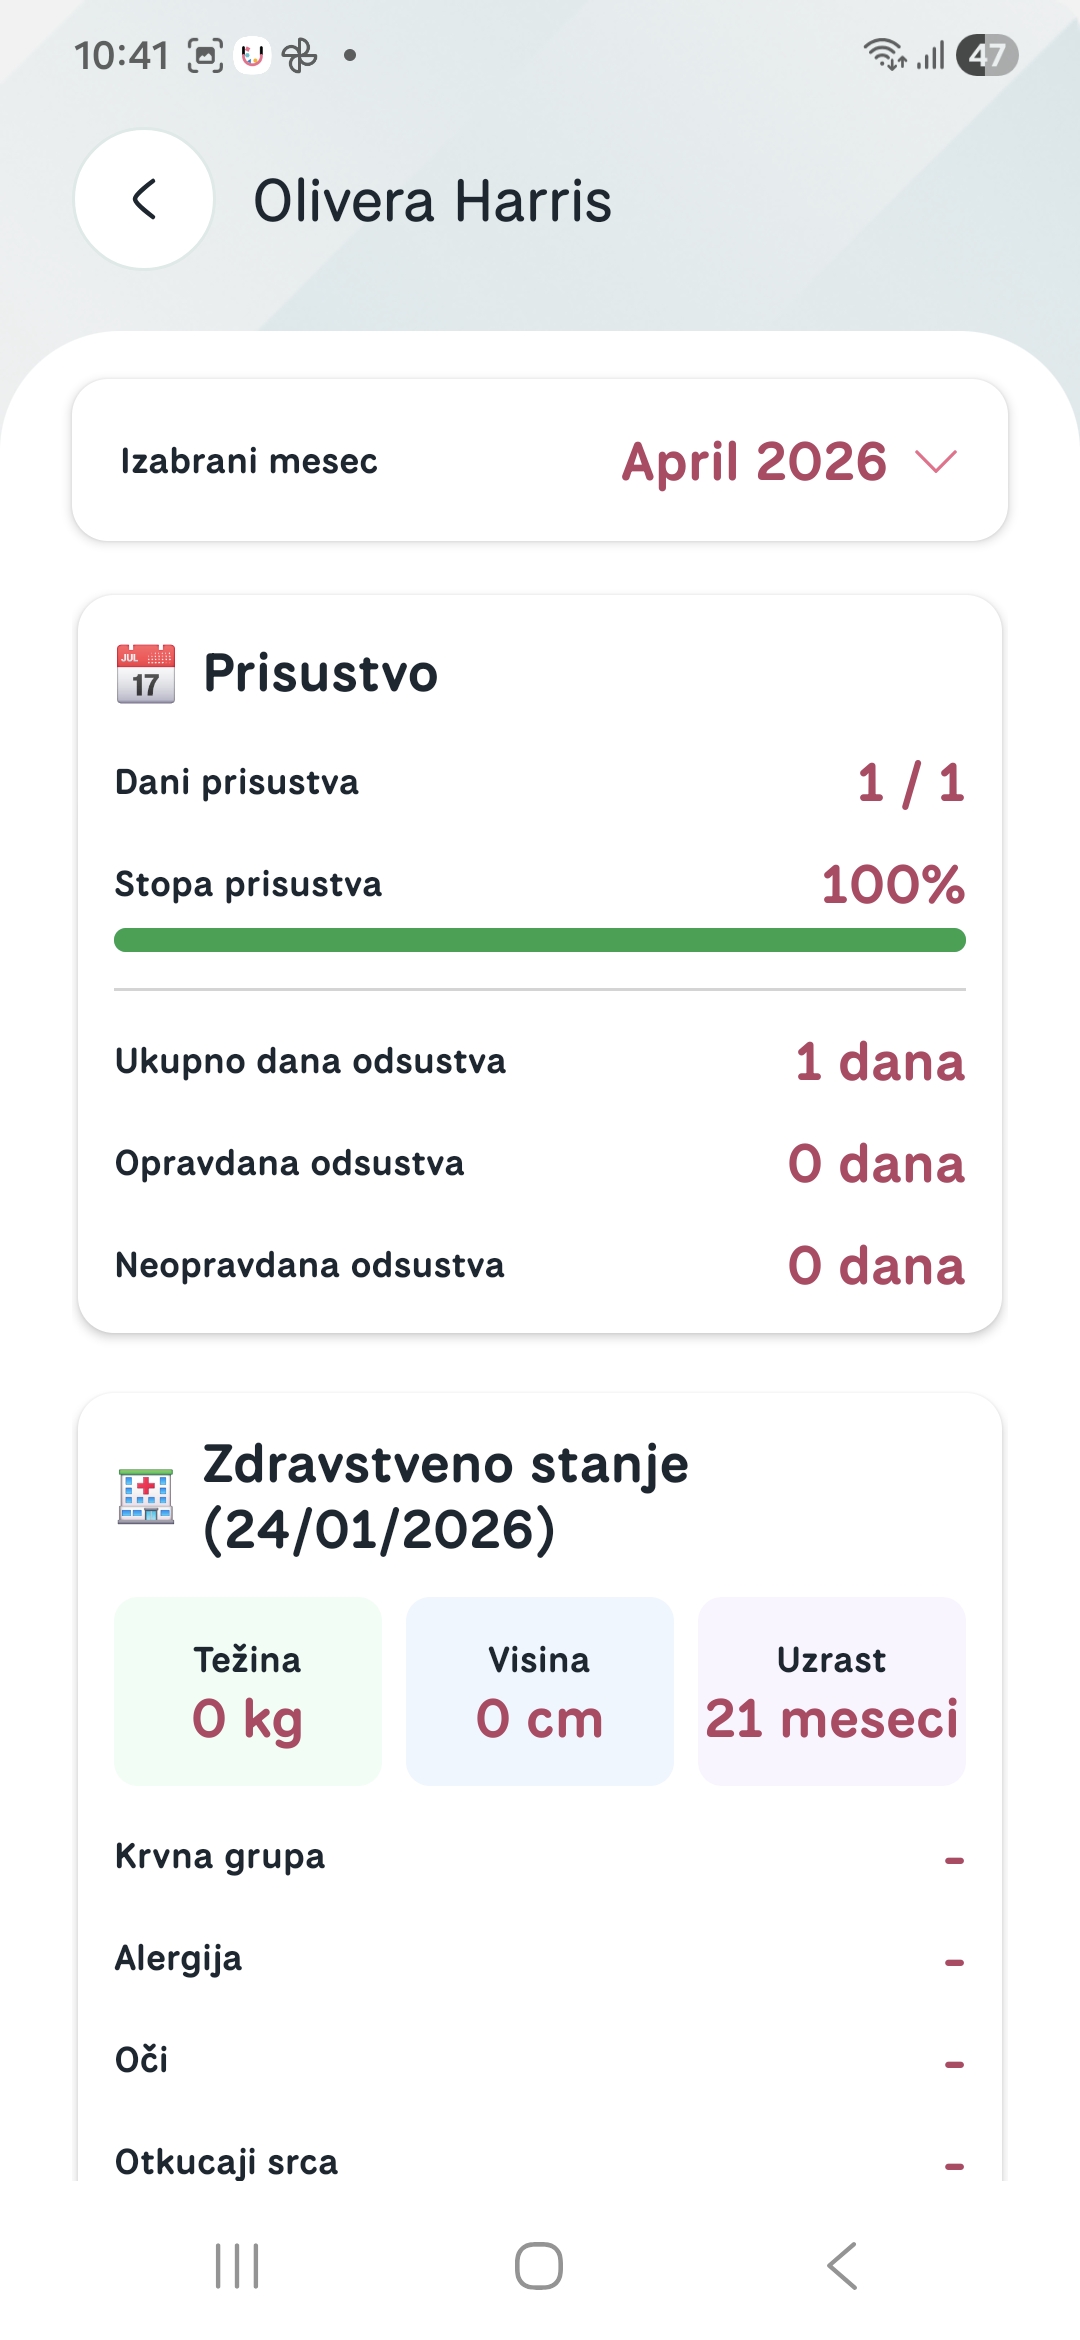Tap the Krvna grupa row
This screenshot has height=2340, width=1080.
(540, 1857)
